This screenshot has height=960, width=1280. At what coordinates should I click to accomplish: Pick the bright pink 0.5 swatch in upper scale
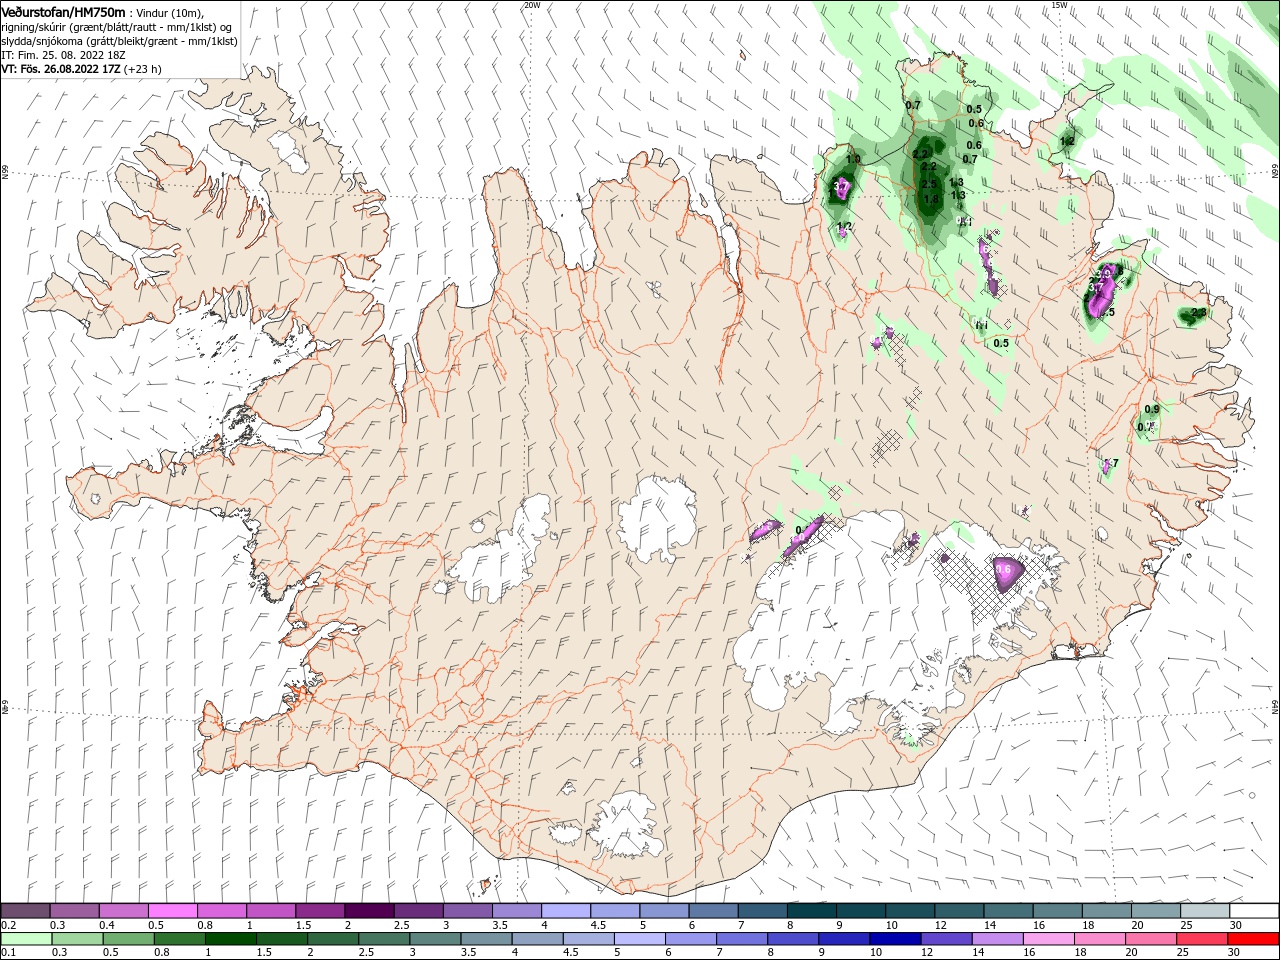click(172, 911)
